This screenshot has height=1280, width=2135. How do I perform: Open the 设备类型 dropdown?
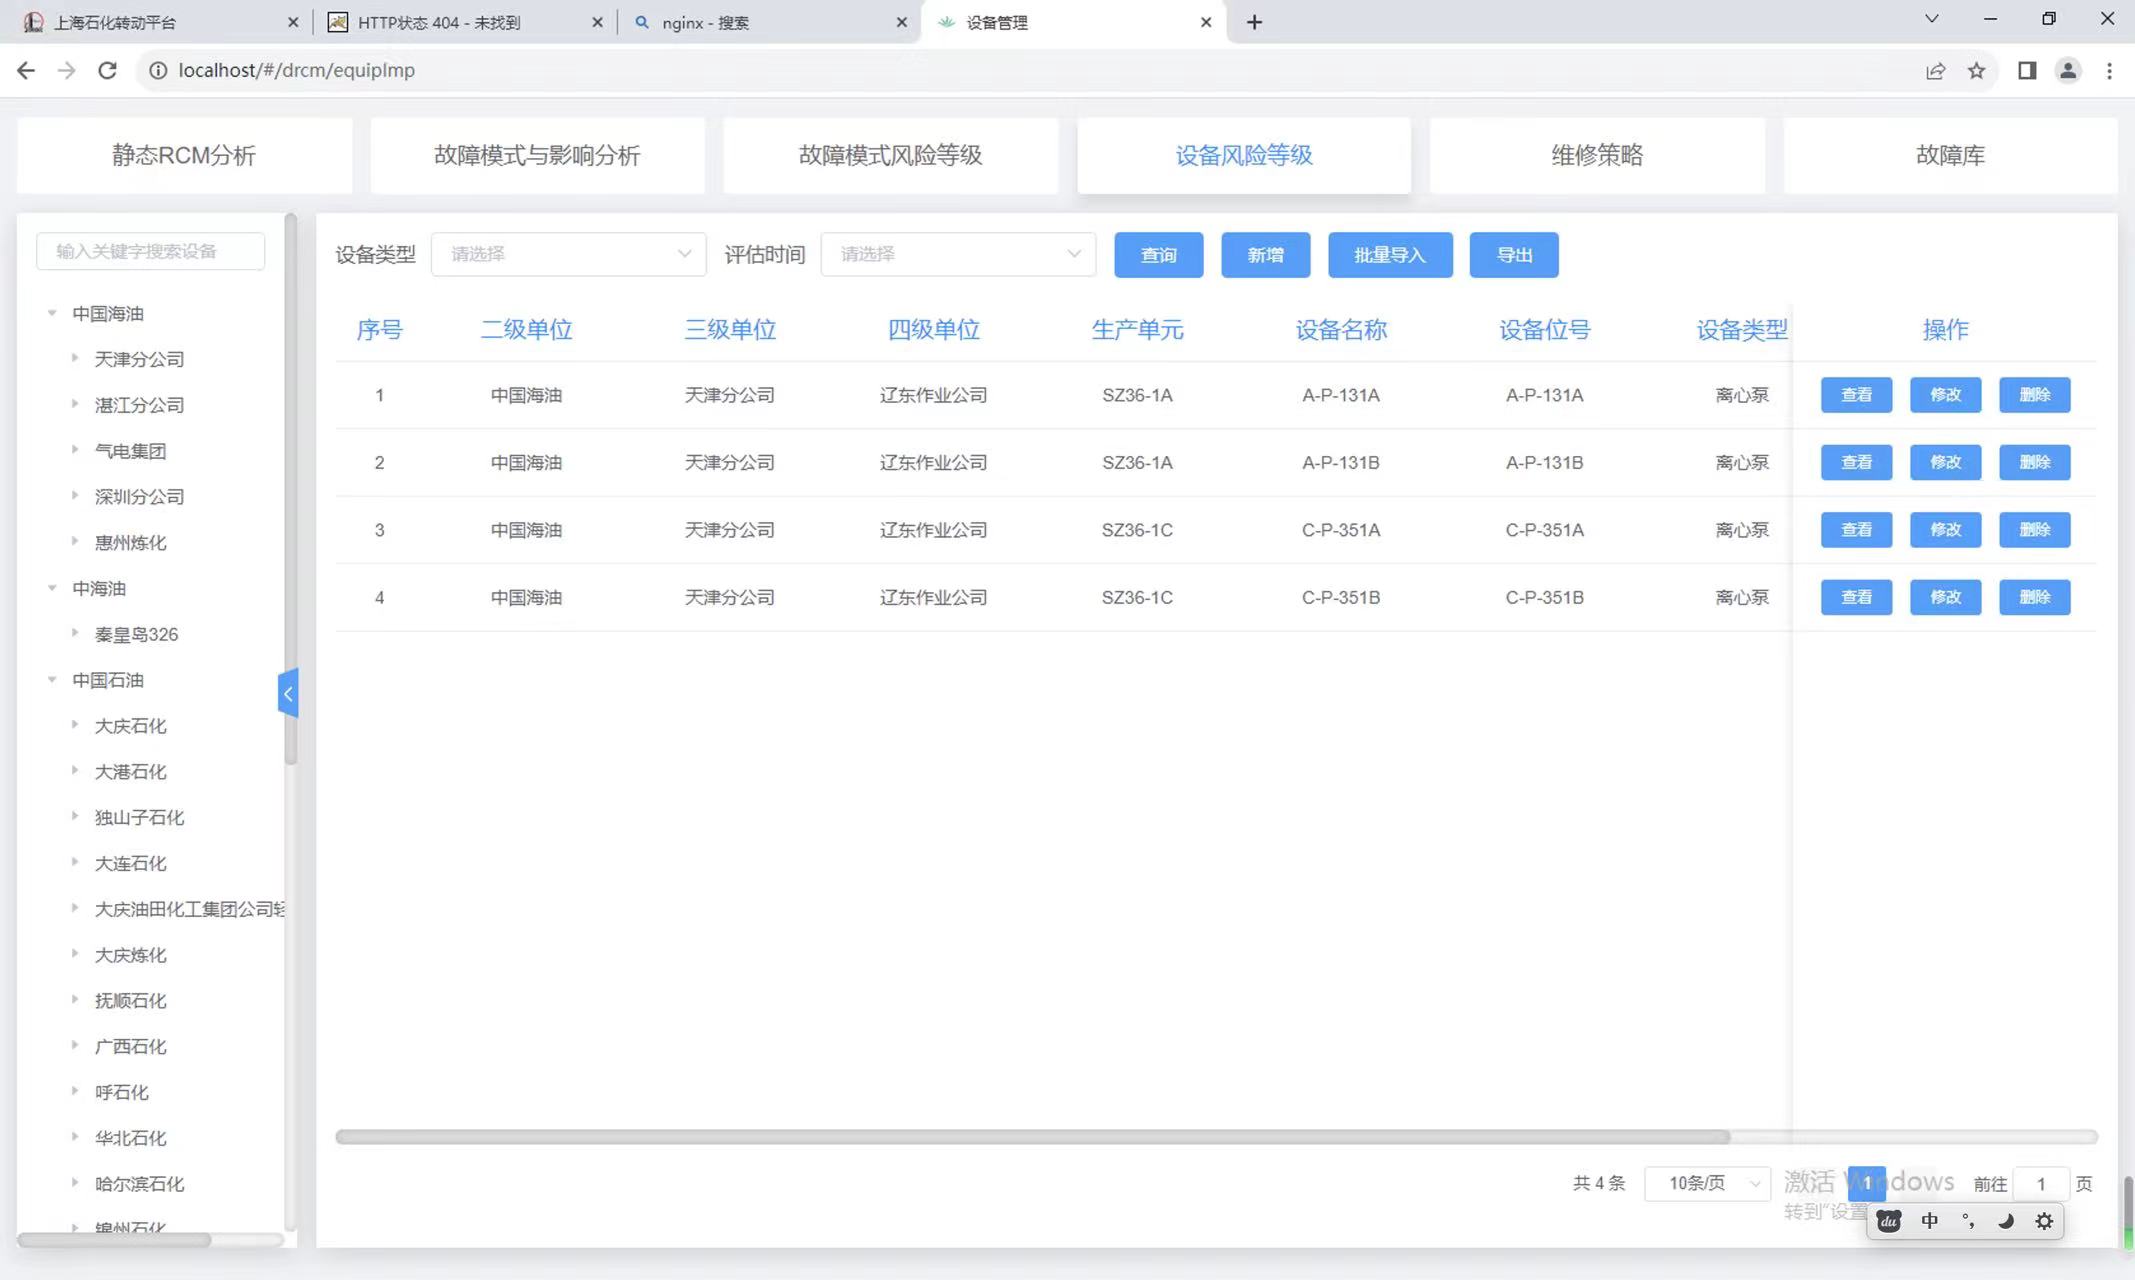(568, 254)
